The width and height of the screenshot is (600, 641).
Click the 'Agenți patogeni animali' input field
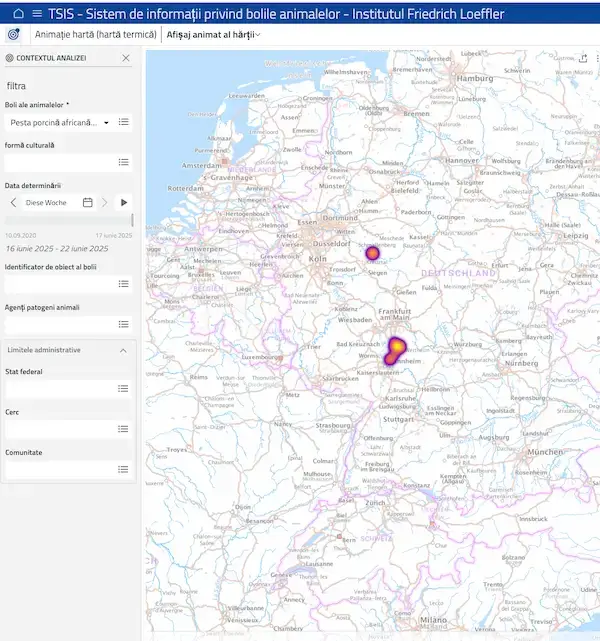click(x=60, y=325)
